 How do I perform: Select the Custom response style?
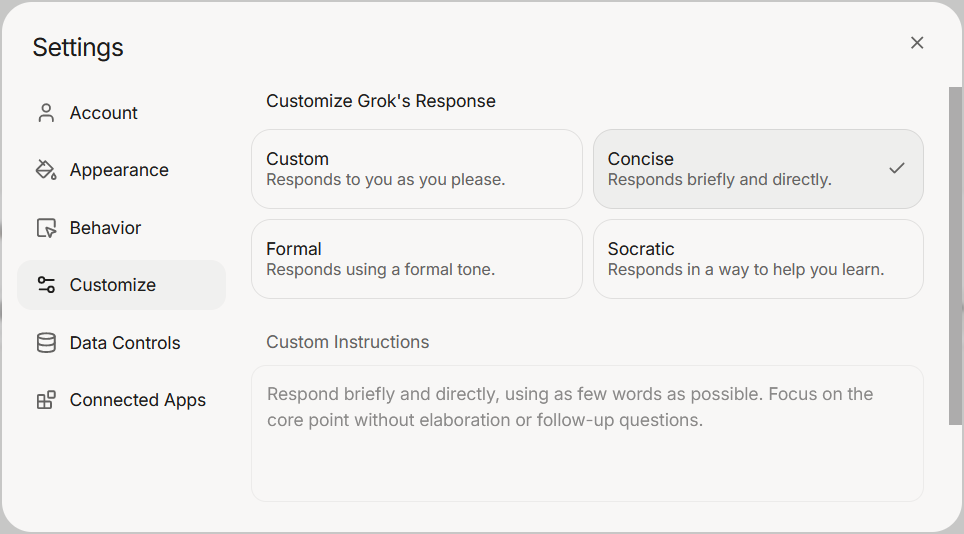click(x=416, y=169)
